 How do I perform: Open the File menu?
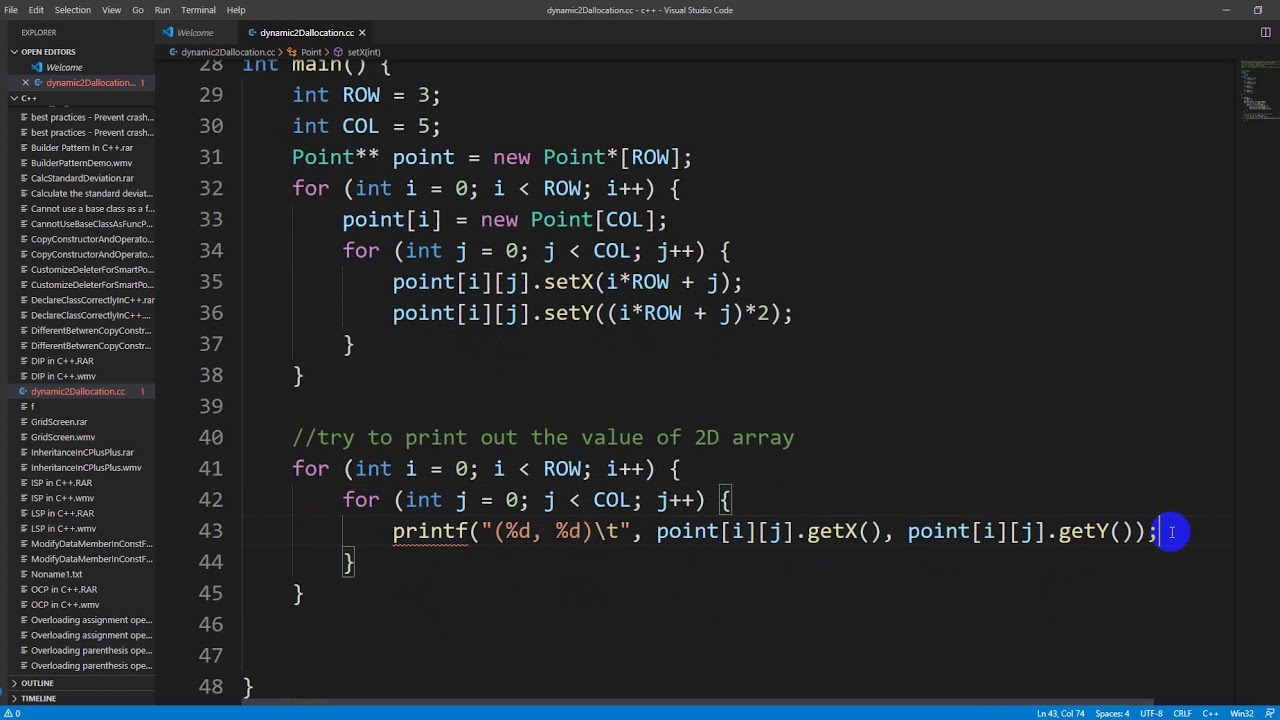pyautogui.click(x=11, y=10)
